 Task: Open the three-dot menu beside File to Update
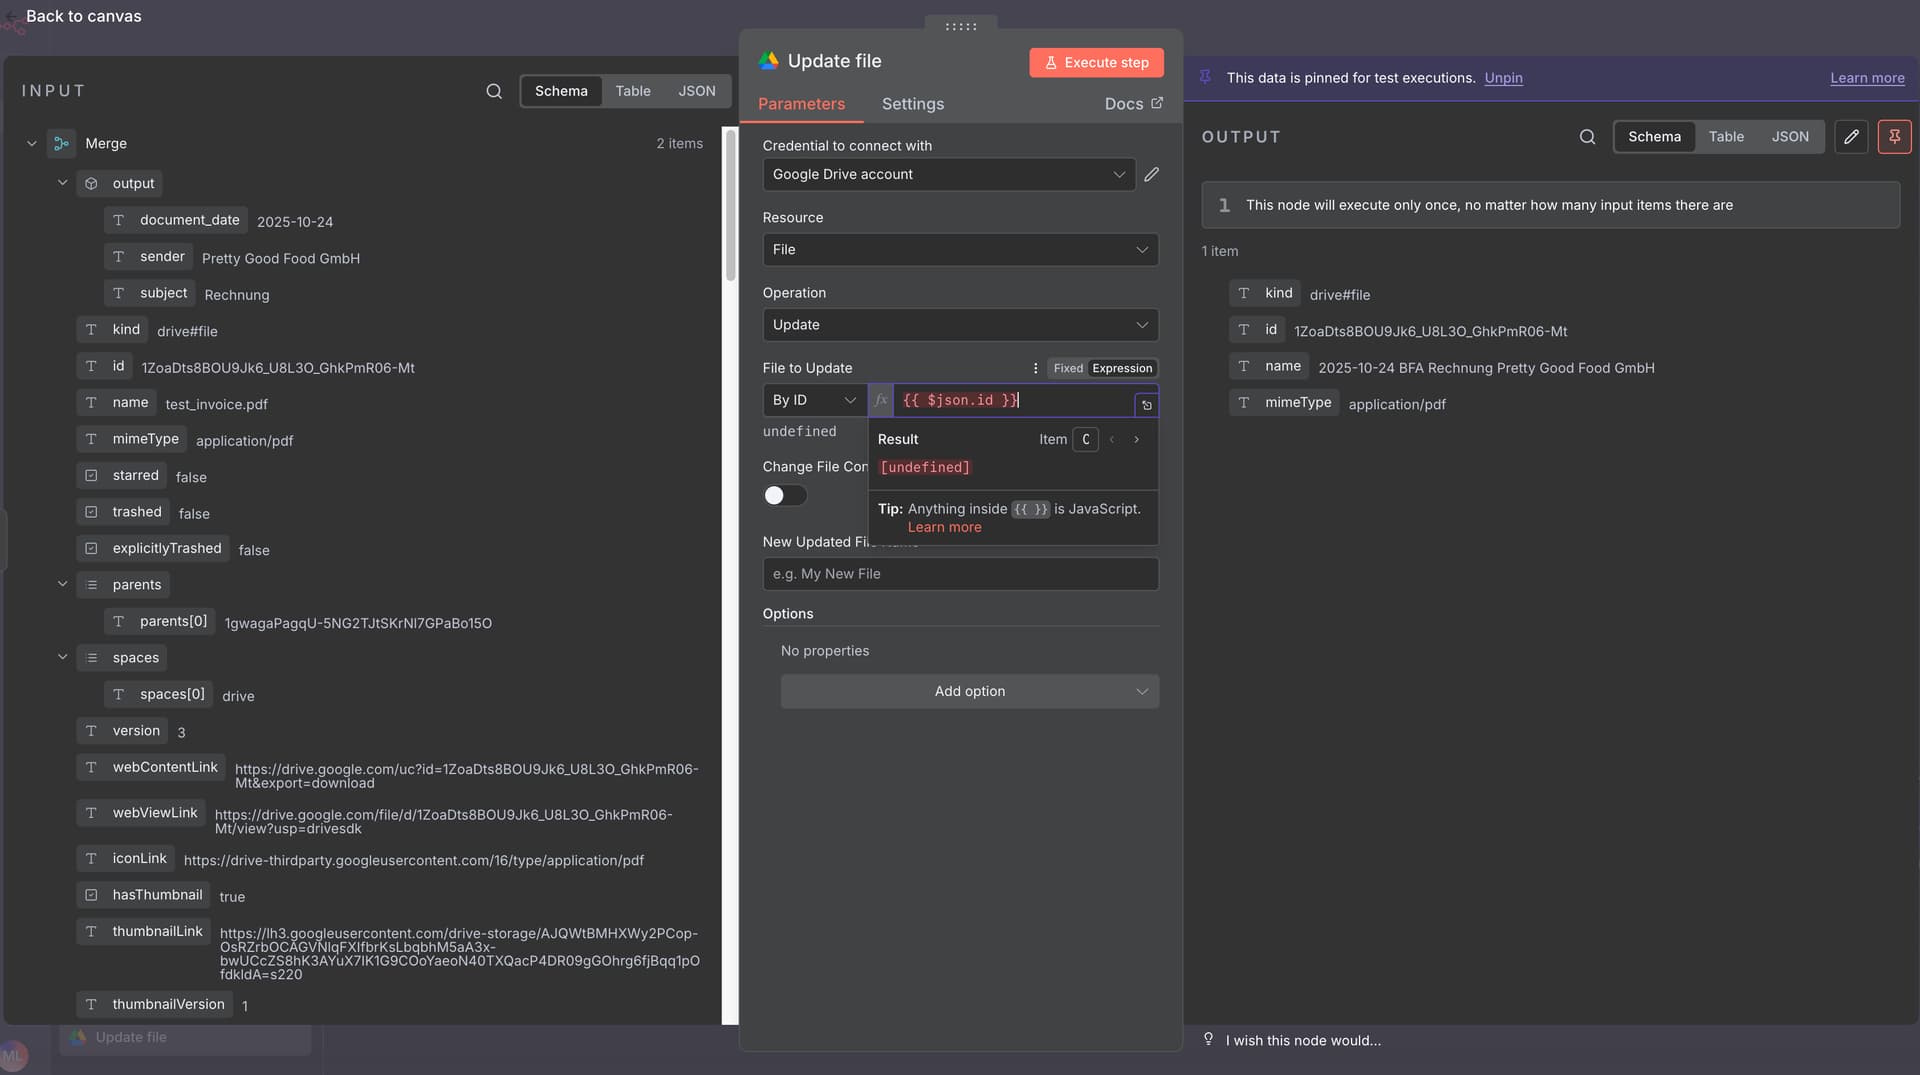pyautogui.click(x=1035, y=368)
